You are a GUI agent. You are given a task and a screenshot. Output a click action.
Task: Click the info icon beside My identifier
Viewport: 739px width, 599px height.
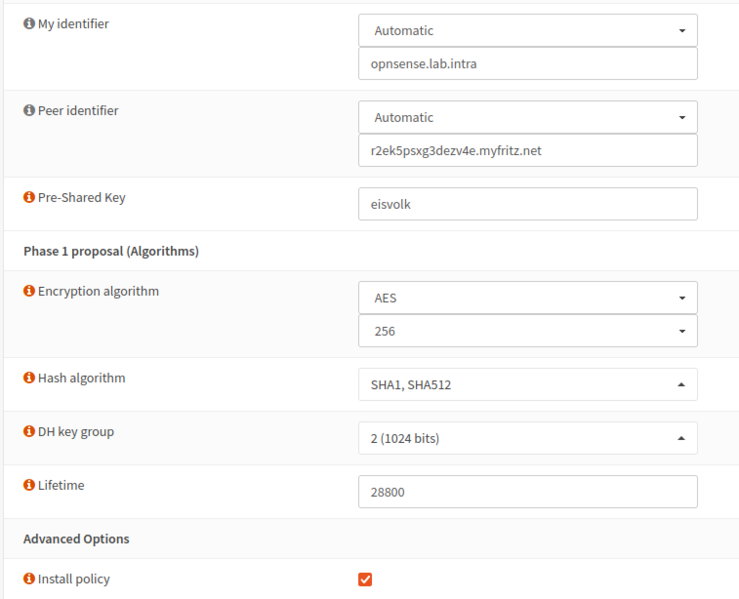(29, 24)
